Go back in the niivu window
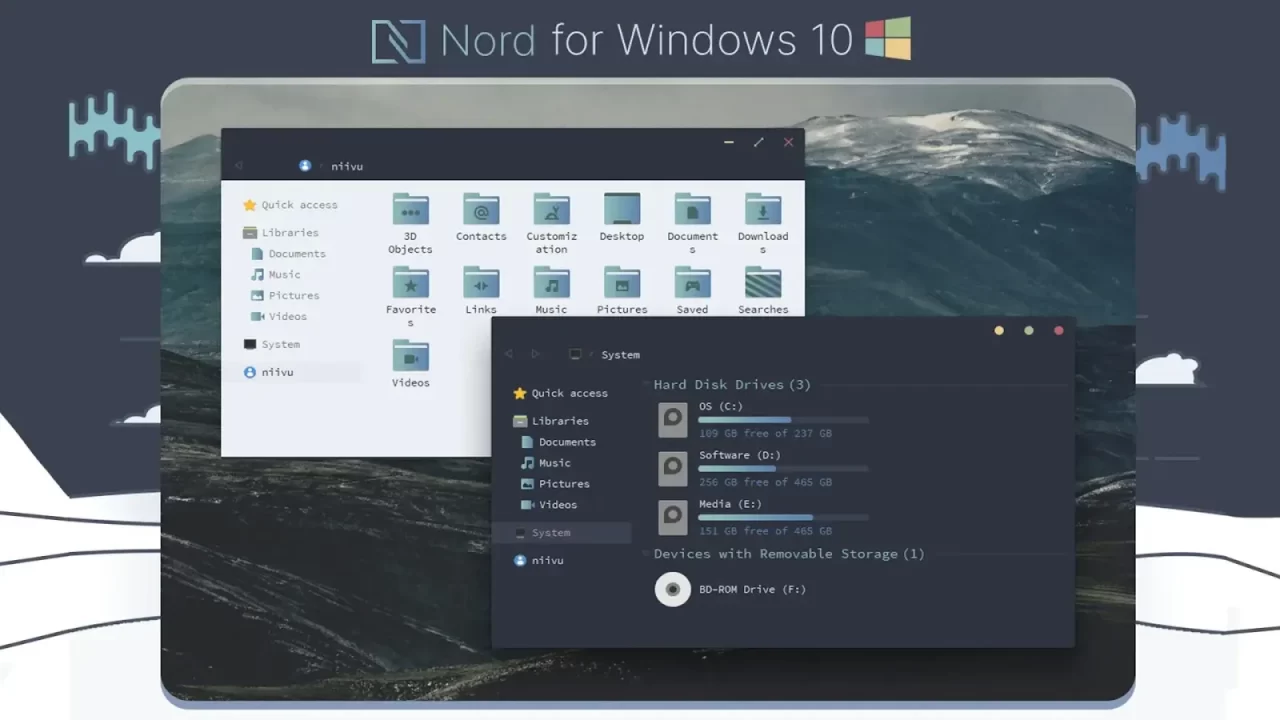The width and height of the screenshot is (1280, 720). click(x=238, y=166)
